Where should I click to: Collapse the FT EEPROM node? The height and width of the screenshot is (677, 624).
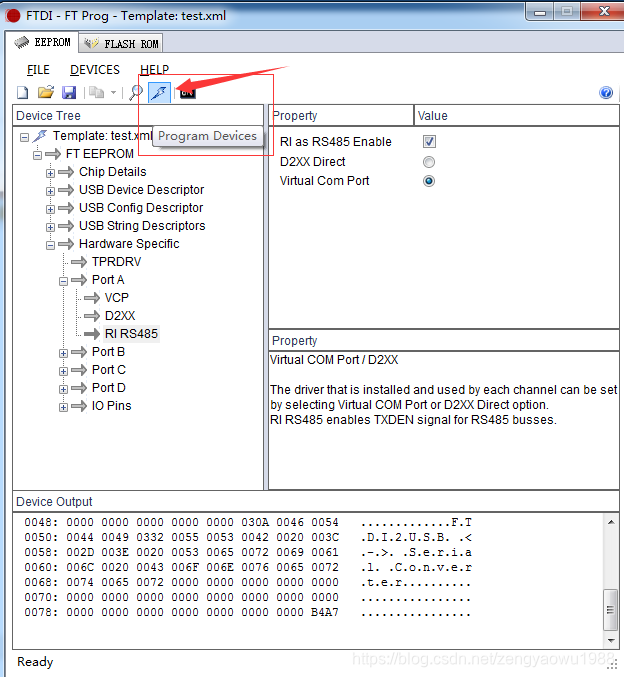click(38, 155)
